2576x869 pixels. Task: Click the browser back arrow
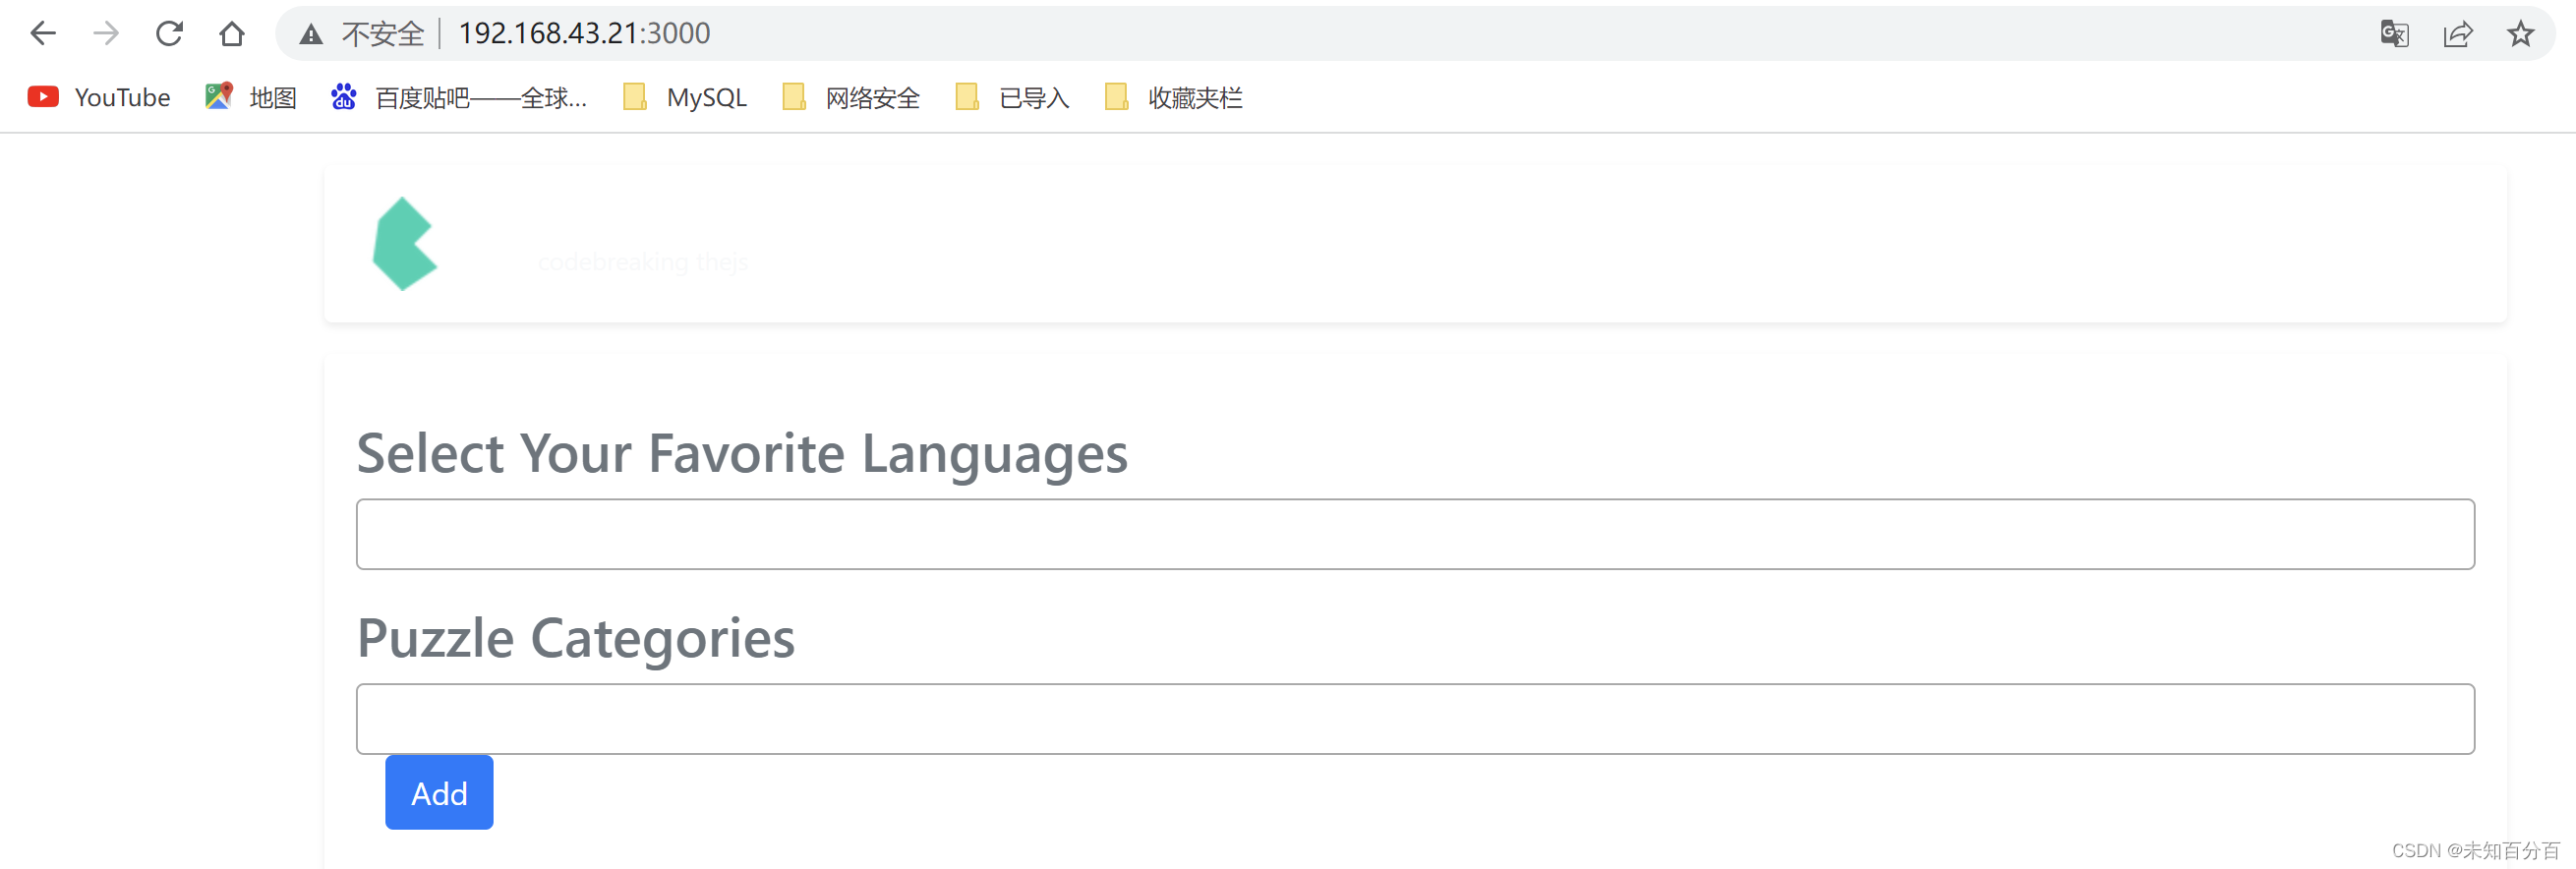pyautogui.click(x=43, y=34)
